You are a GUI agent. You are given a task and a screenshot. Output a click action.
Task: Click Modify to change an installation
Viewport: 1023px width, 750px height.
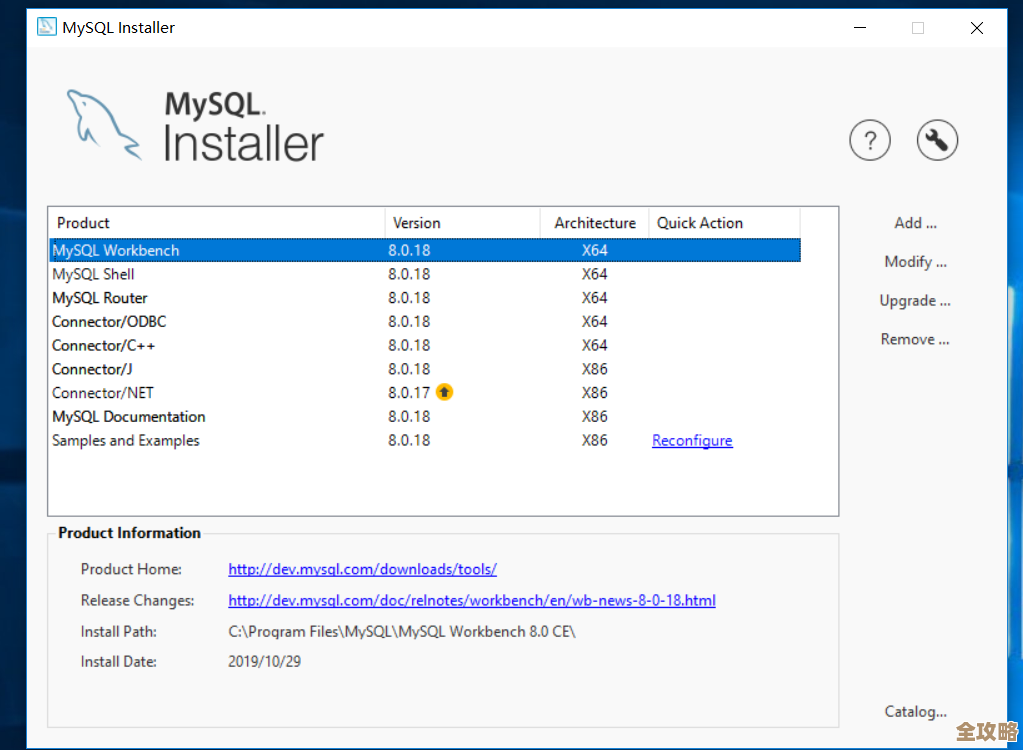(x=914, y=261)
